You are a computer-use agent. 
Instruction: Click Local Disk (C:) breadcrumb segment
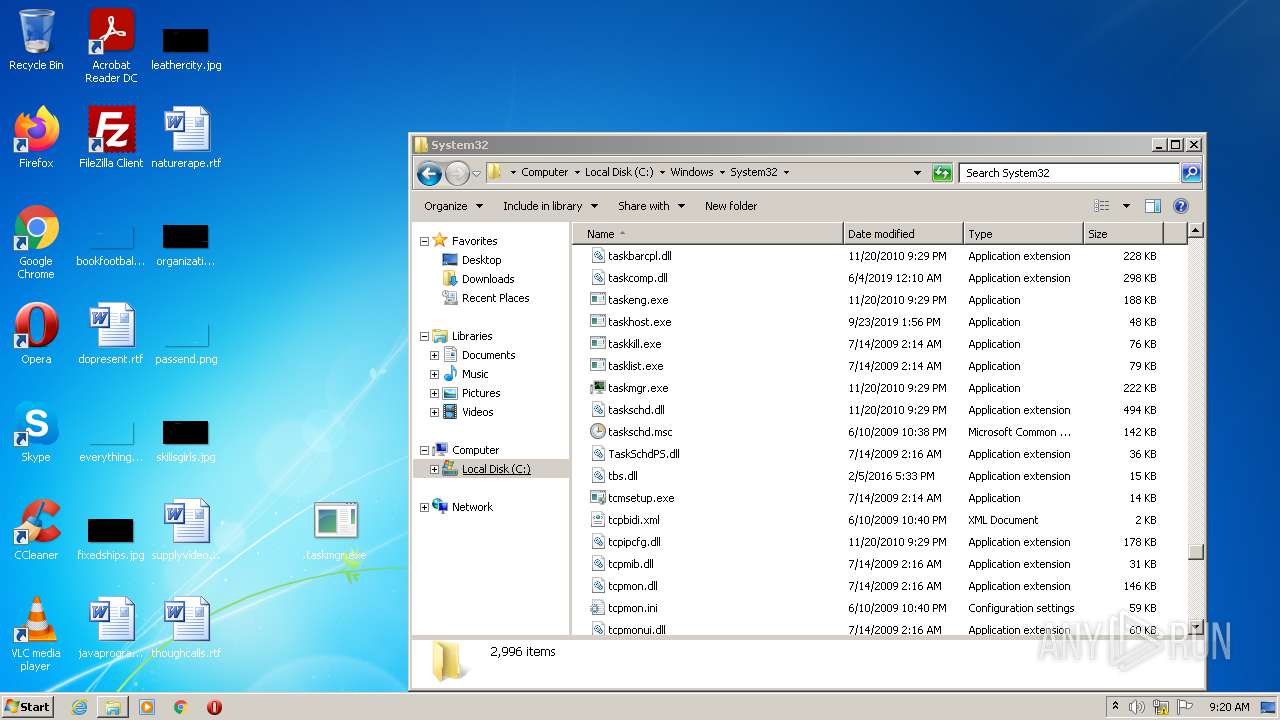(x=619, y=172)
